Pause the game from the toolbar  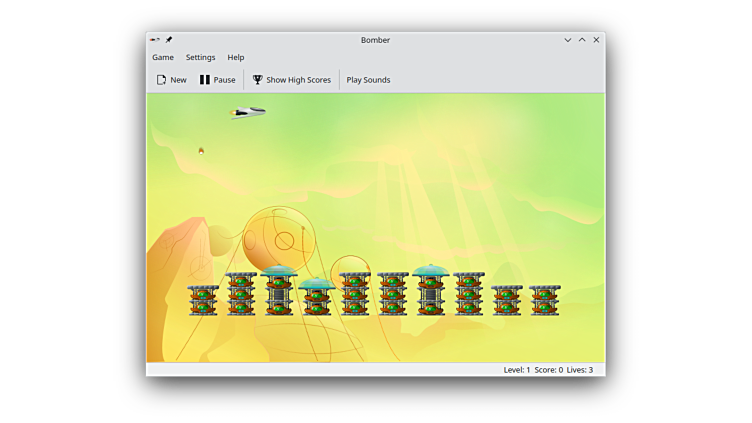pyautogui.click(x=217, y=80)
